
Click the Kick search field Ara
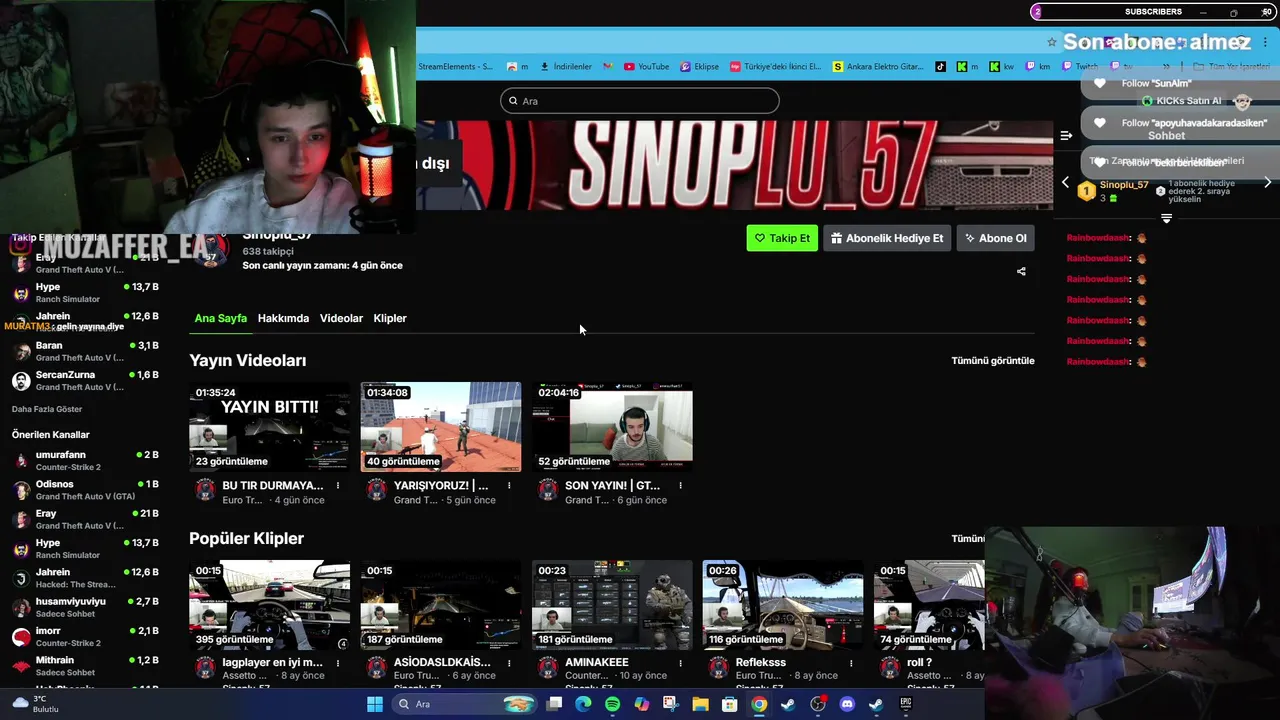coord(640,101)
